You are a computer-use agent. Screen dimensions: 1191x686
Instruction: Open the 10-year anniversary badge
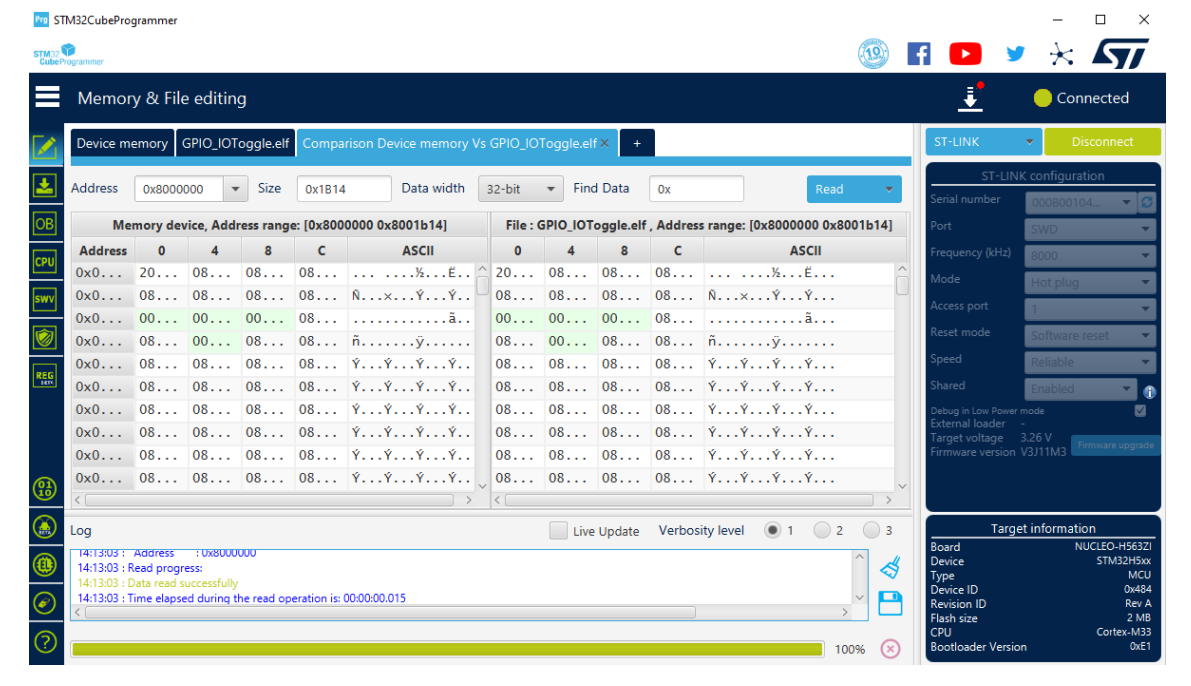[874, 53]
